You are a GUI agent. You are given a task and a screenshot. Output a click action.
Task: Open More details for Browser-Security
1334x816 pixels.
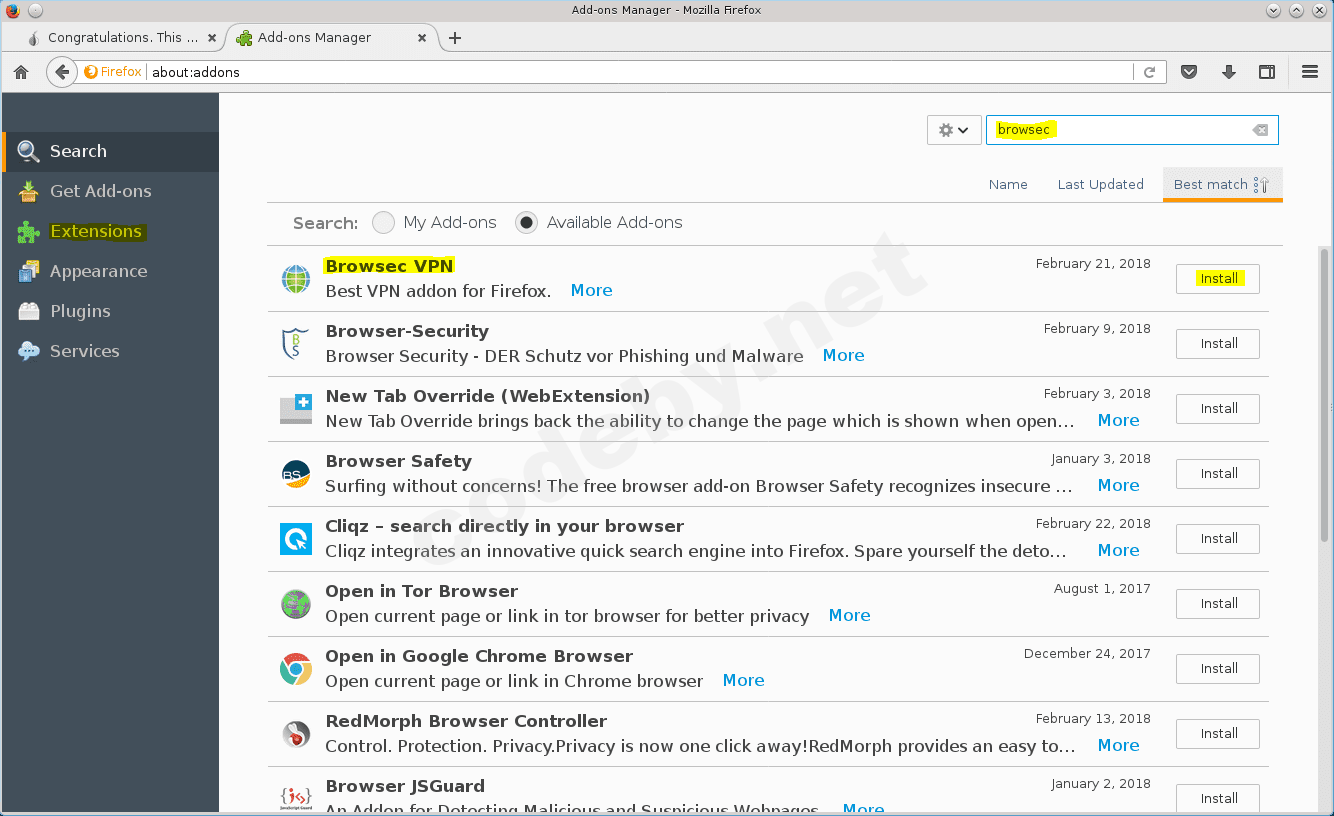843,355
